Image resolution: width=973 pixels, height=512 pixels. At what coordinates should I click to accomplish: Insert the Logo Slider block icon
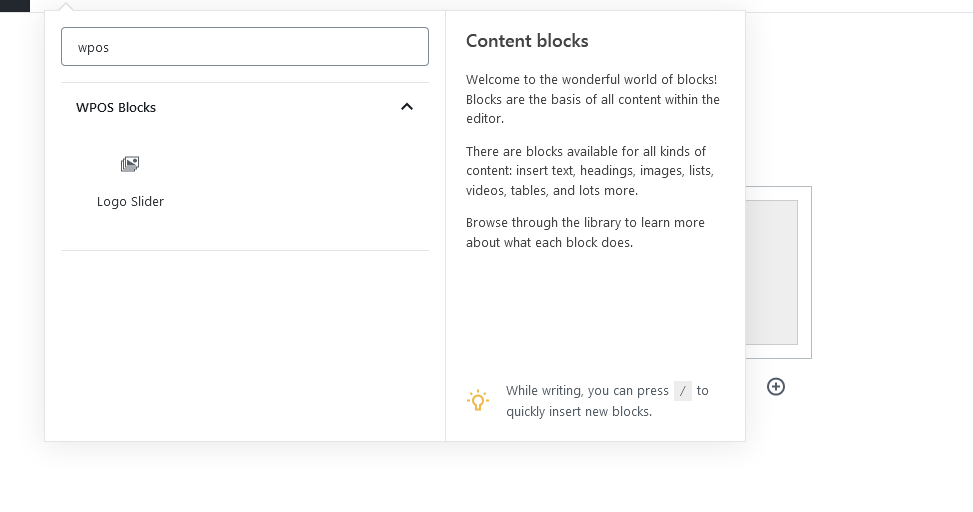click(x=130, y=164)
